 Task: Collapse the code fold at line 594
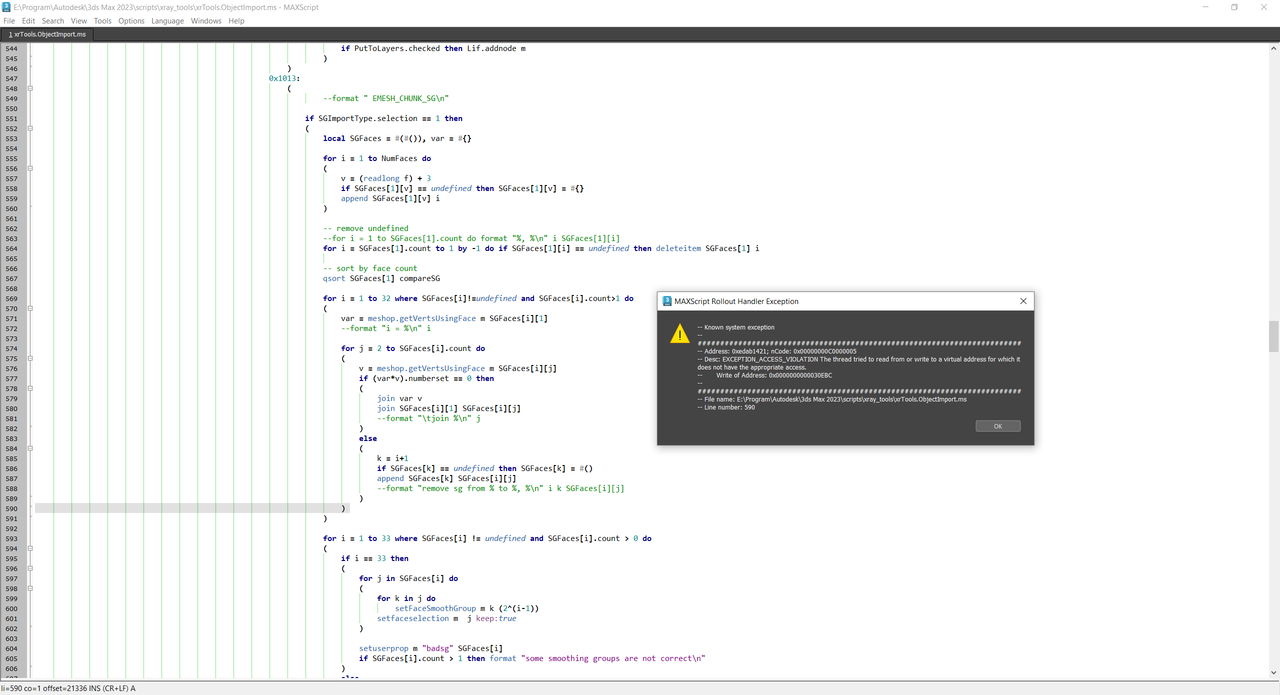coord(30,548)
